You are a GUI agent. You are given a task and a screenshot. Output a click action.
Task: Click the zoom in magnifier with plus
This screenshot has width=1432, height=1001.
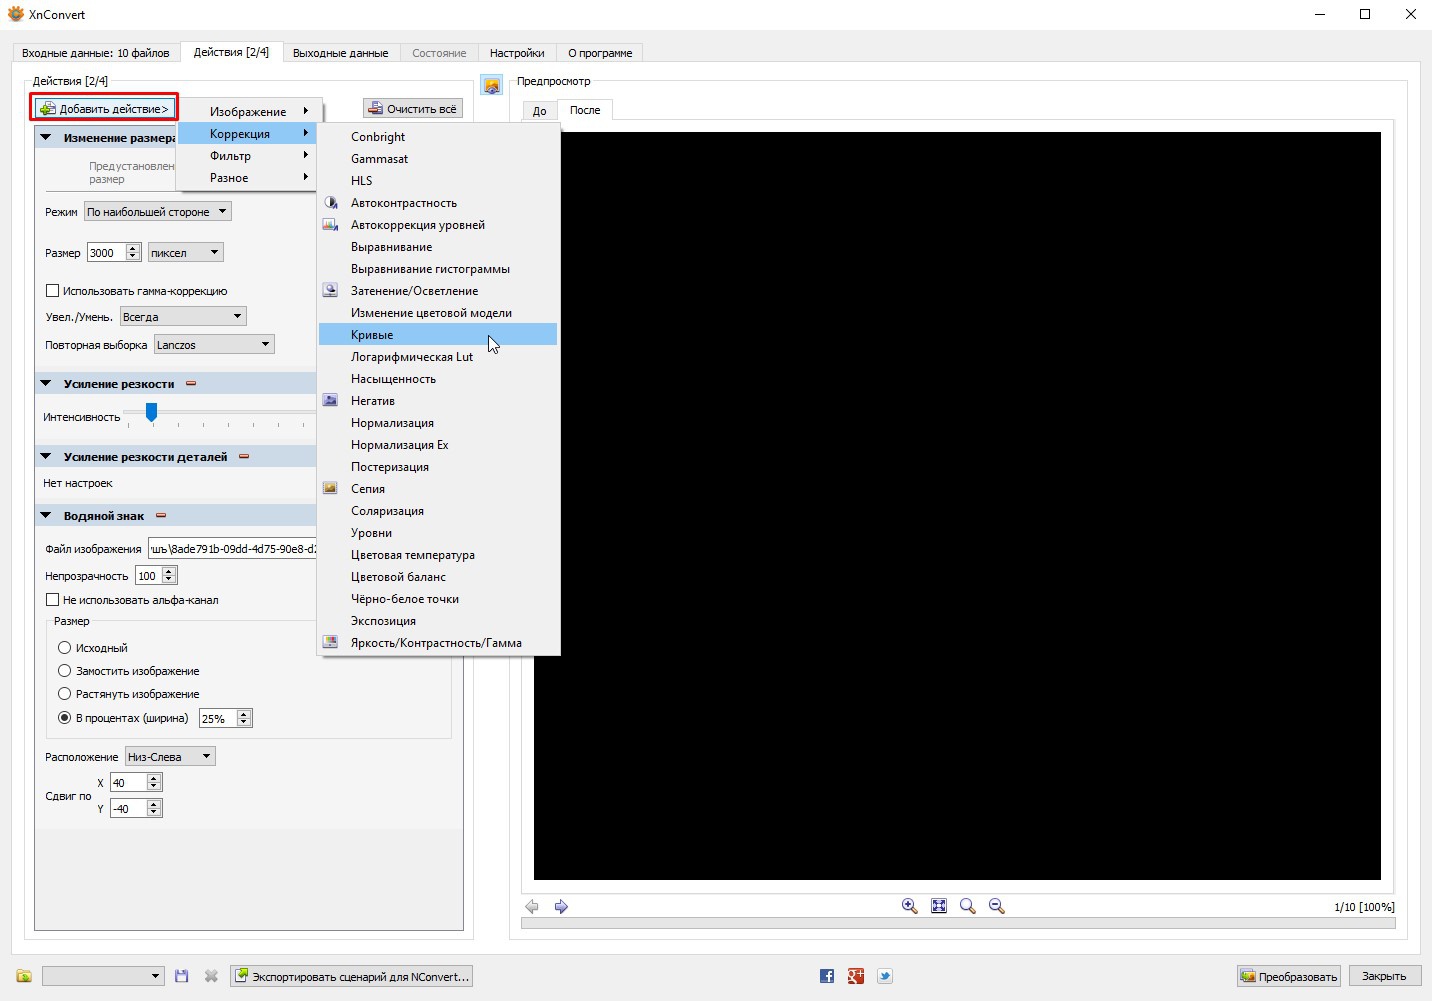click(x=910, y=906)
